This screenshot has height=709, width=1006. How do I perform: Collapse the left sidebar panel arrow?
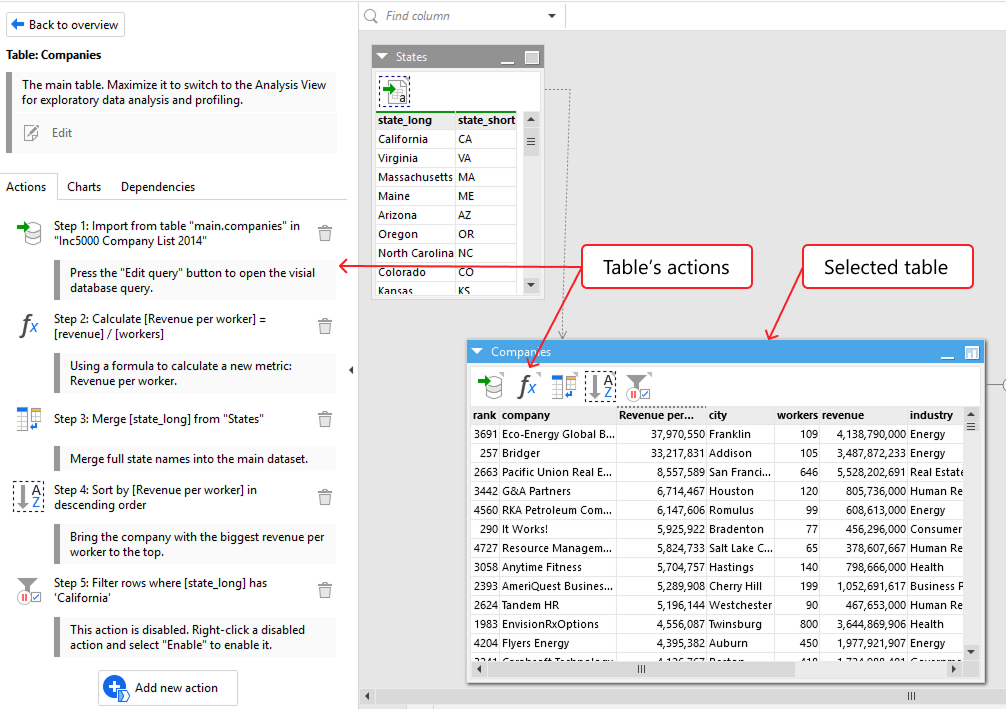pyautogui.click(x=351, y=370)
